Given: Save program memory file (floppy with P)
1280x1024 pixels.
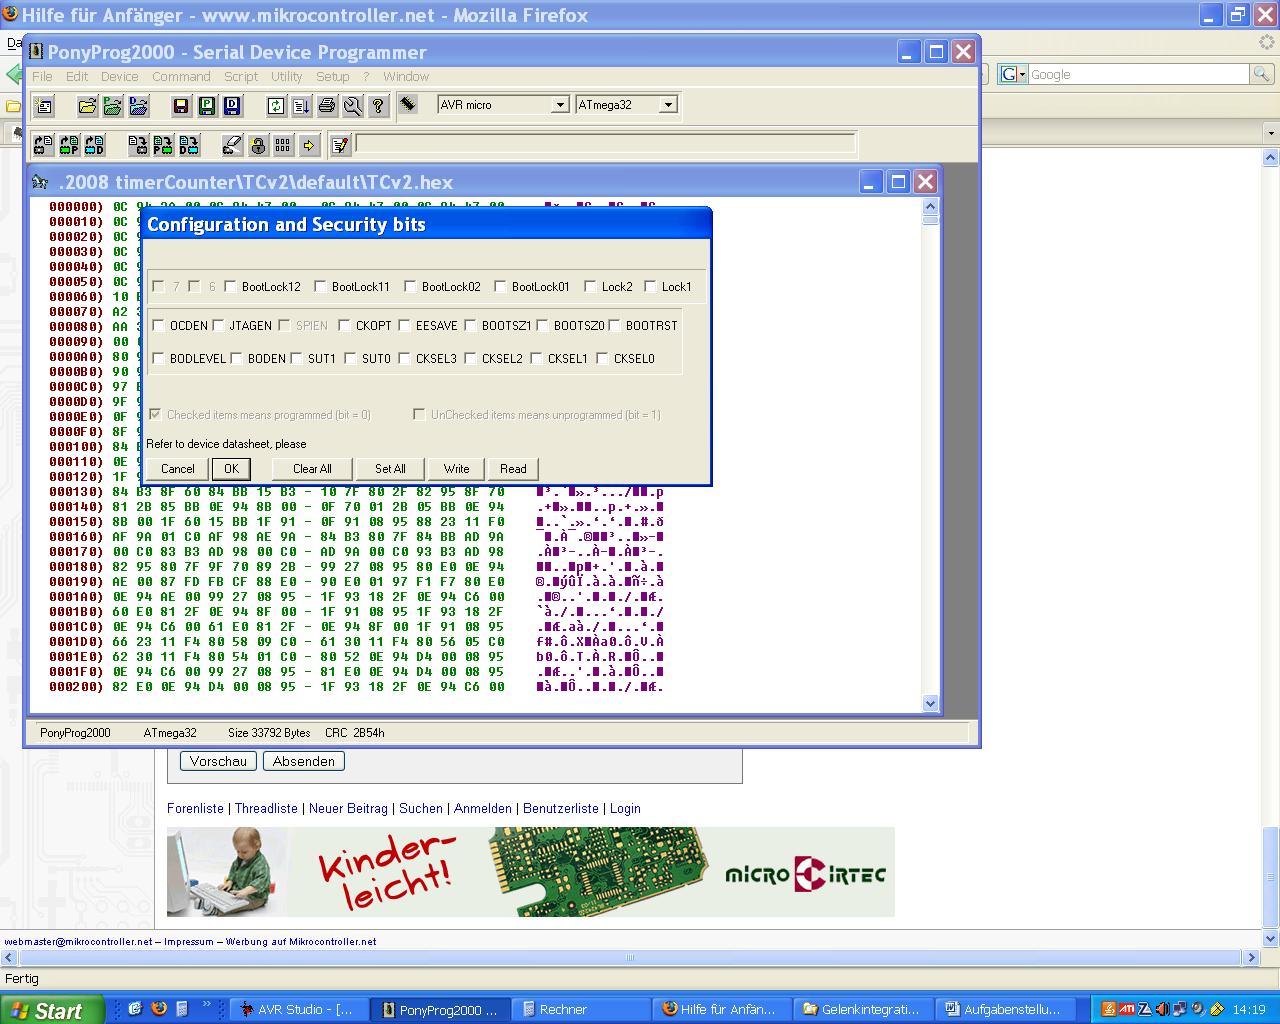Looking at the screenshot, I should click(206, 106).
